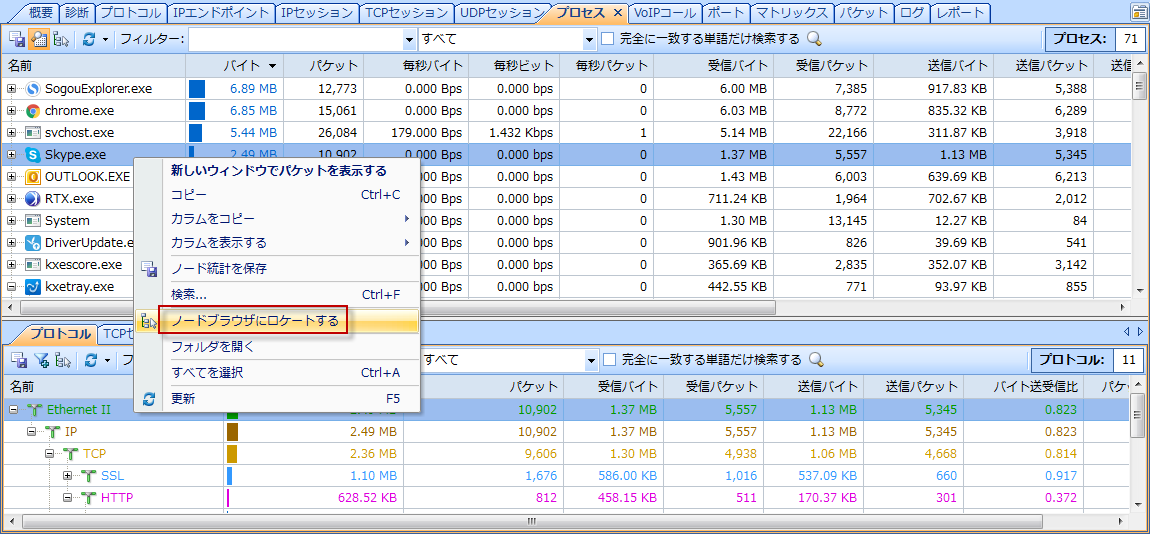This screenshot has width=1150, height=534.
Task: Switch to the VoIPコール tab
Action: click(666, 13)
